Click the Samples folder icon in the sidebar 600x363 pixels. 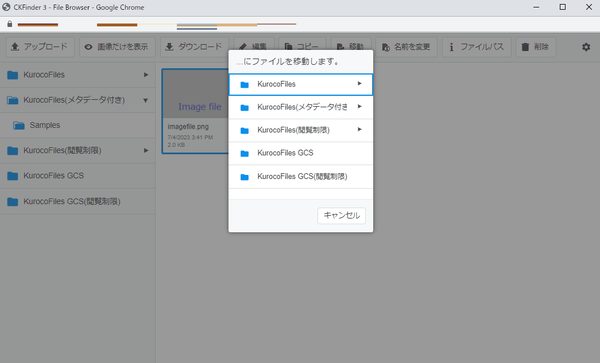click(x=19, y=125)
